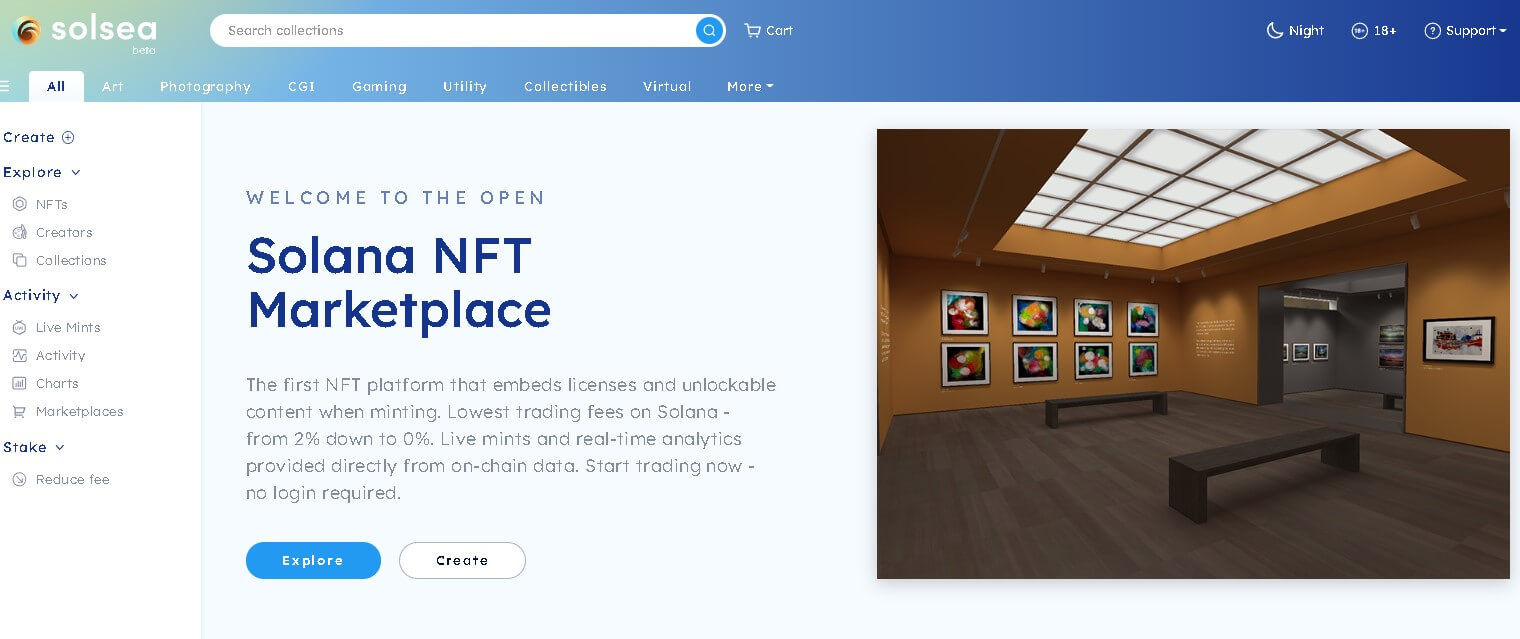Screen dimensions: 1520x639
Task: Switch to the Photography tab
Action: [x=205, y=87]
